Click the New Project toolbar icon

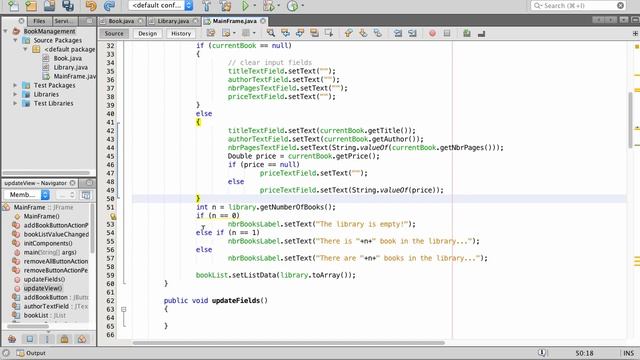coord(31,5)
